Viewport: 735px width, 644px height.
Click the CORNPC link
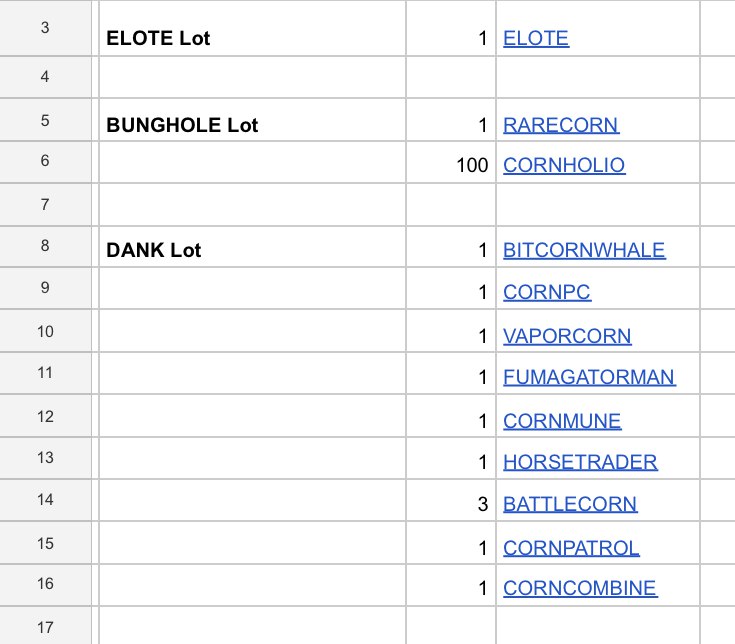(x=547, y=292)
